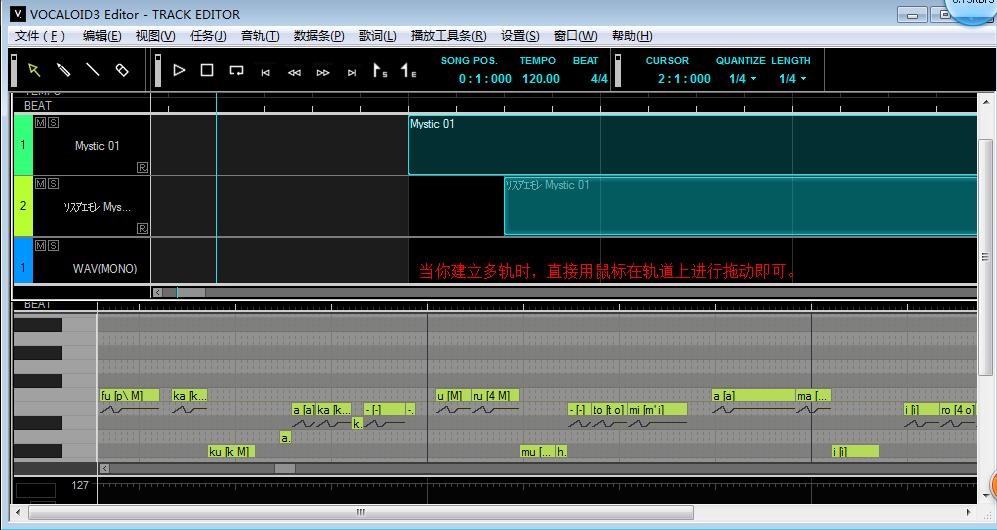Viewport: 997px width, 530px height.
Task: Click the piano roll scrollbar left arrow
Action: (104, 468)
